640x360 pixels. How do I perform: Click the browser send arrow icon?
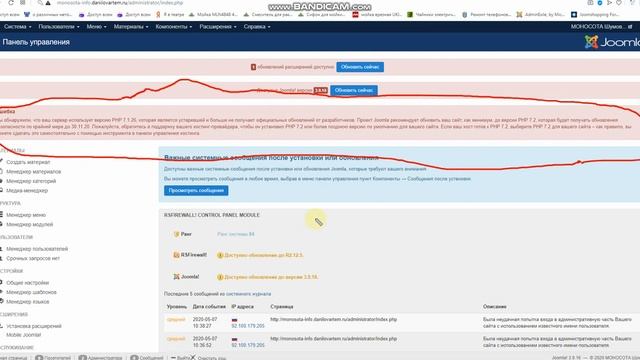pyautogui.click(x=609, y=2)
